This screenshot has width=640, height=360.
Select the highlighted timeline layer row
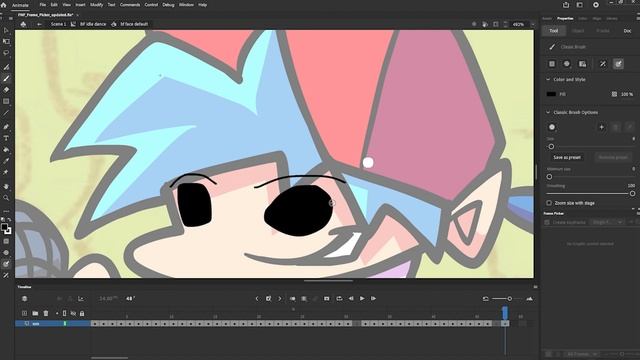(53, 323)
